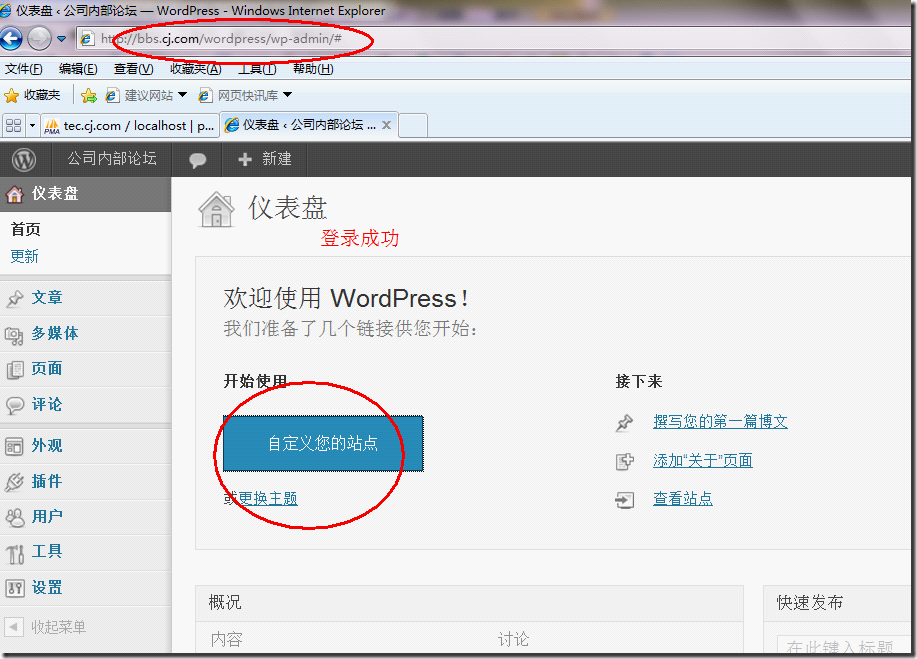This screenshot has height=659, width=917.
Task: Click the pushpin icon next to 文章
Action: click(15, 298)
